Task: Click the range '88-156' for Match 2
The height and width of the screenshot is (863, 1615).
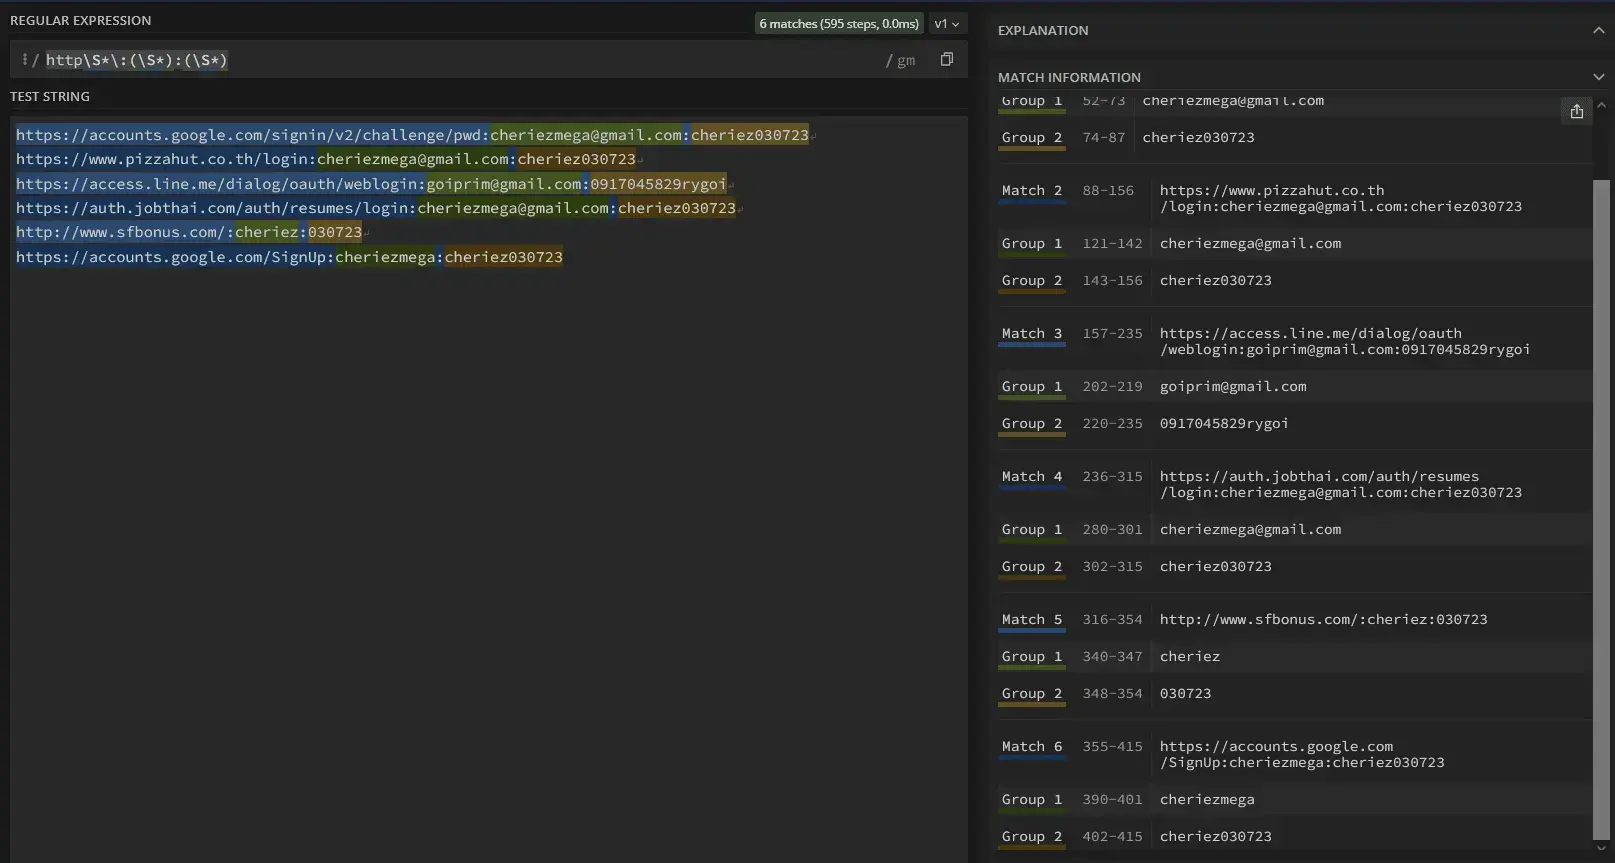Action: [x=1108, y=190]
